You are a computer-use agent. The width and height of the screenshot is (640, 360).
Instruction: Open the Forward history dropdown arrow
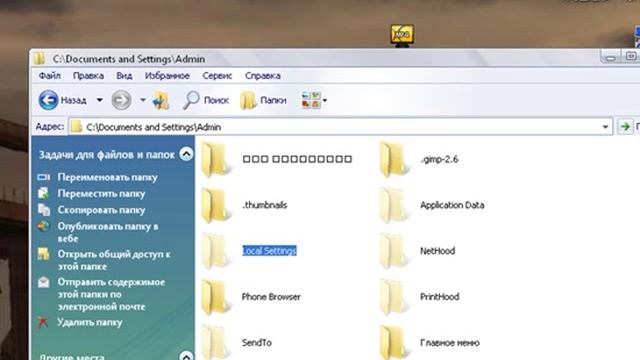(143, 100)
